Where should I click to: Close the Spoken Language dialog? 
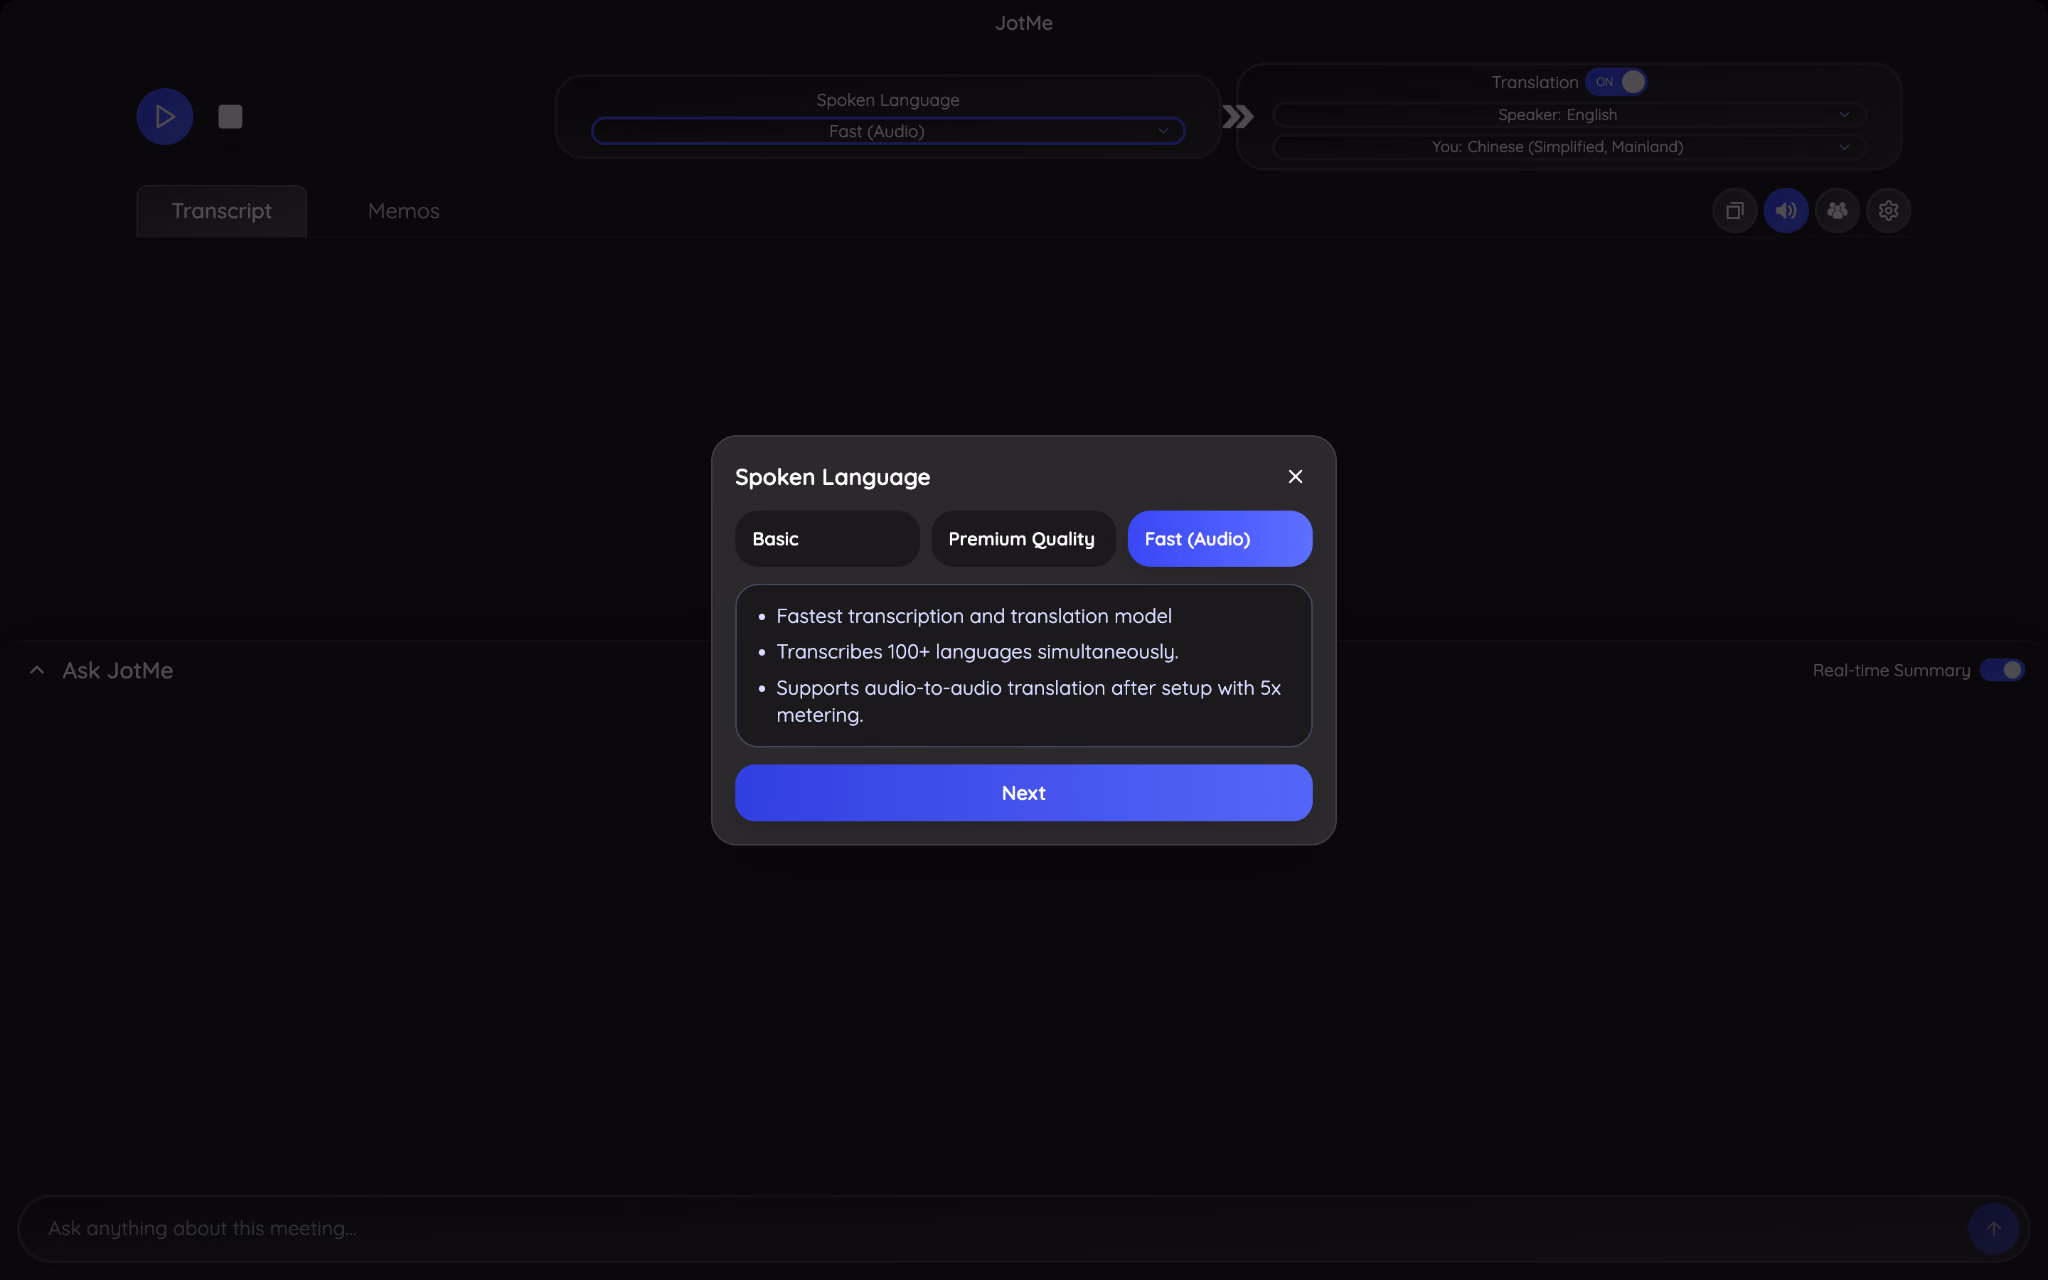coord(1295,477)
